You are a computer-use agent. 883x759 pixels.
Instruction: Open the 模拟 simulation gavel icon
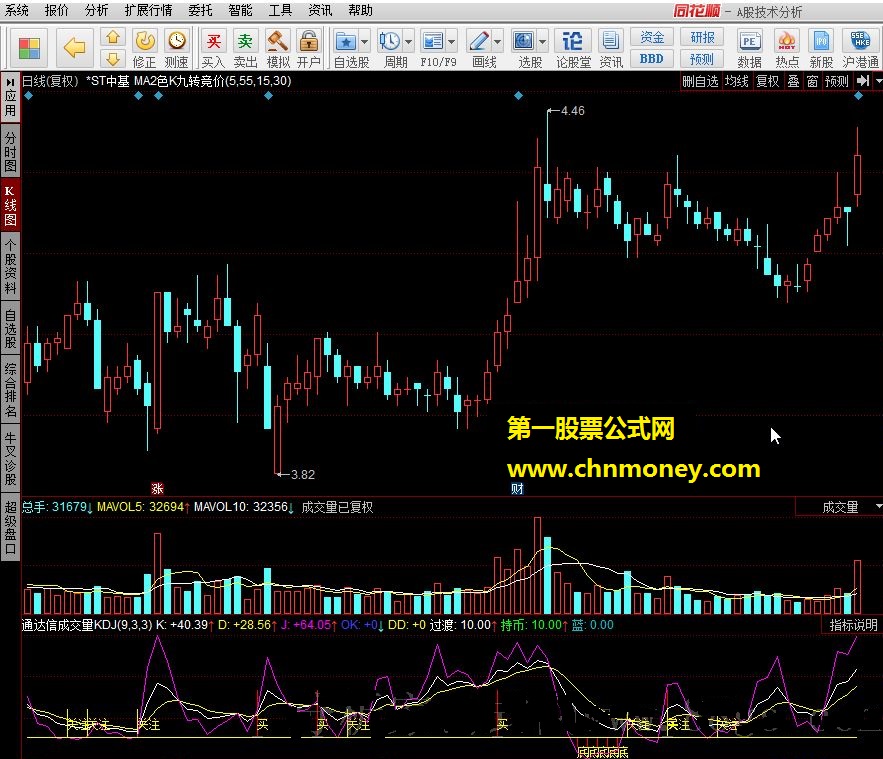click(x=278, y=41)
